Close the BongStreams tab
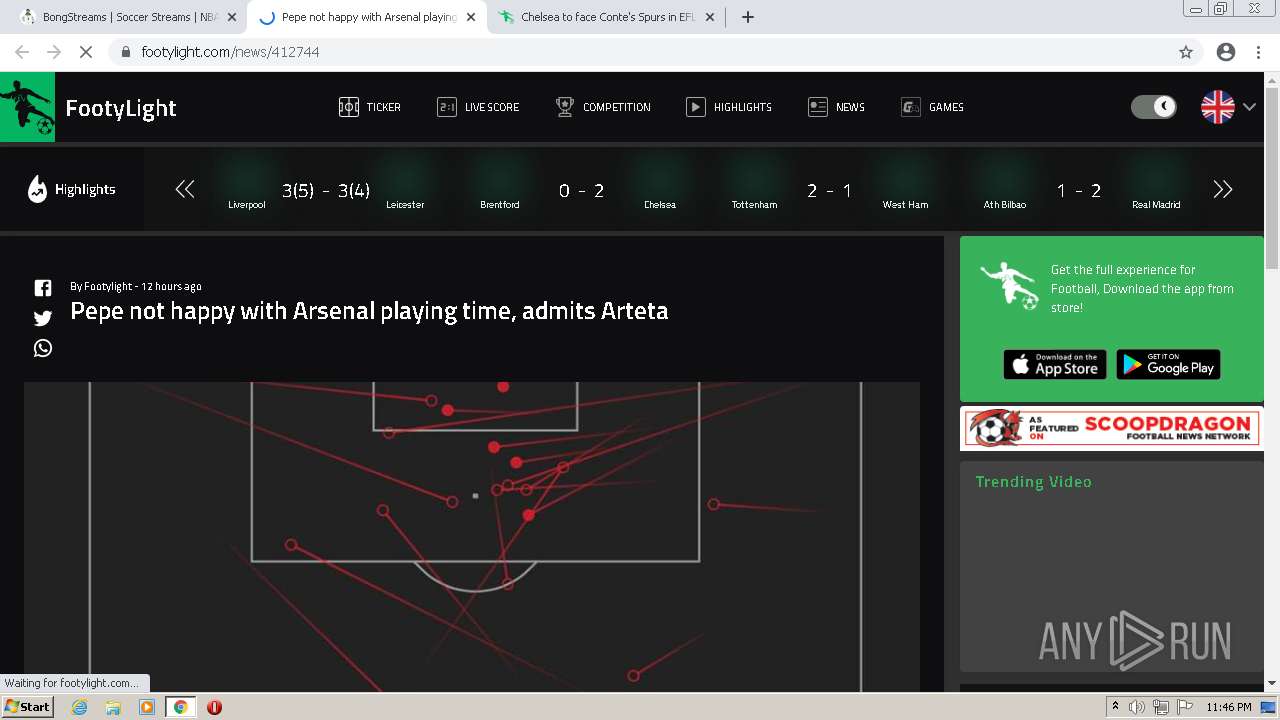The image size is (1280, 720). tap(232, 17)
